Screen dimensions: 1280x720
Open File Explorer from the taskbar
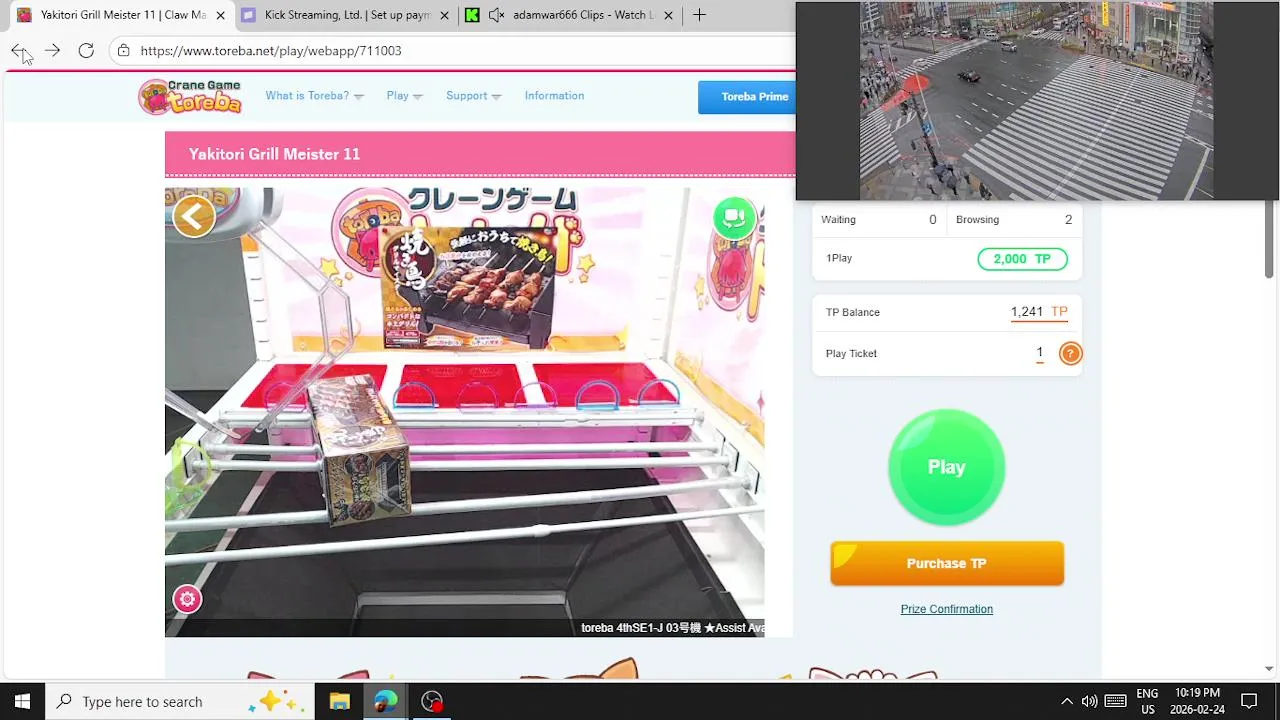click(x=339, y=701)
